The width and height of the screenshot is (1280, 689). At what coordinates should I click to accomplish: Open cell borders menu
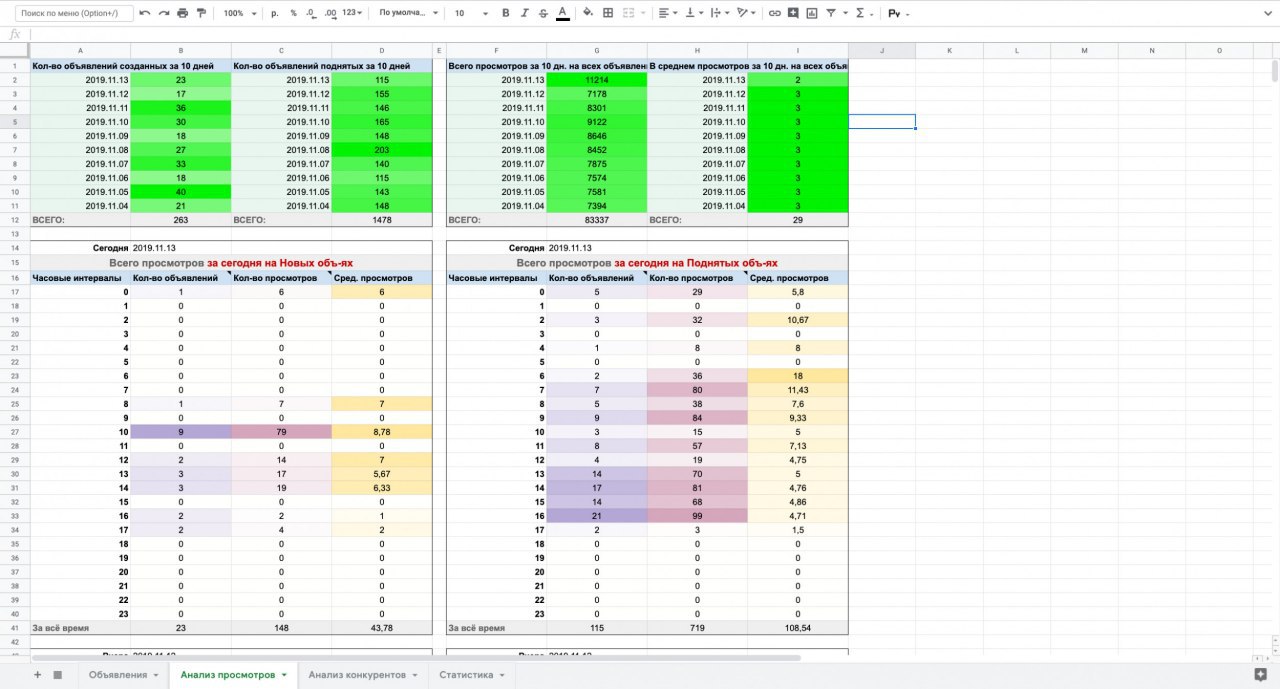tap(608, 14)
